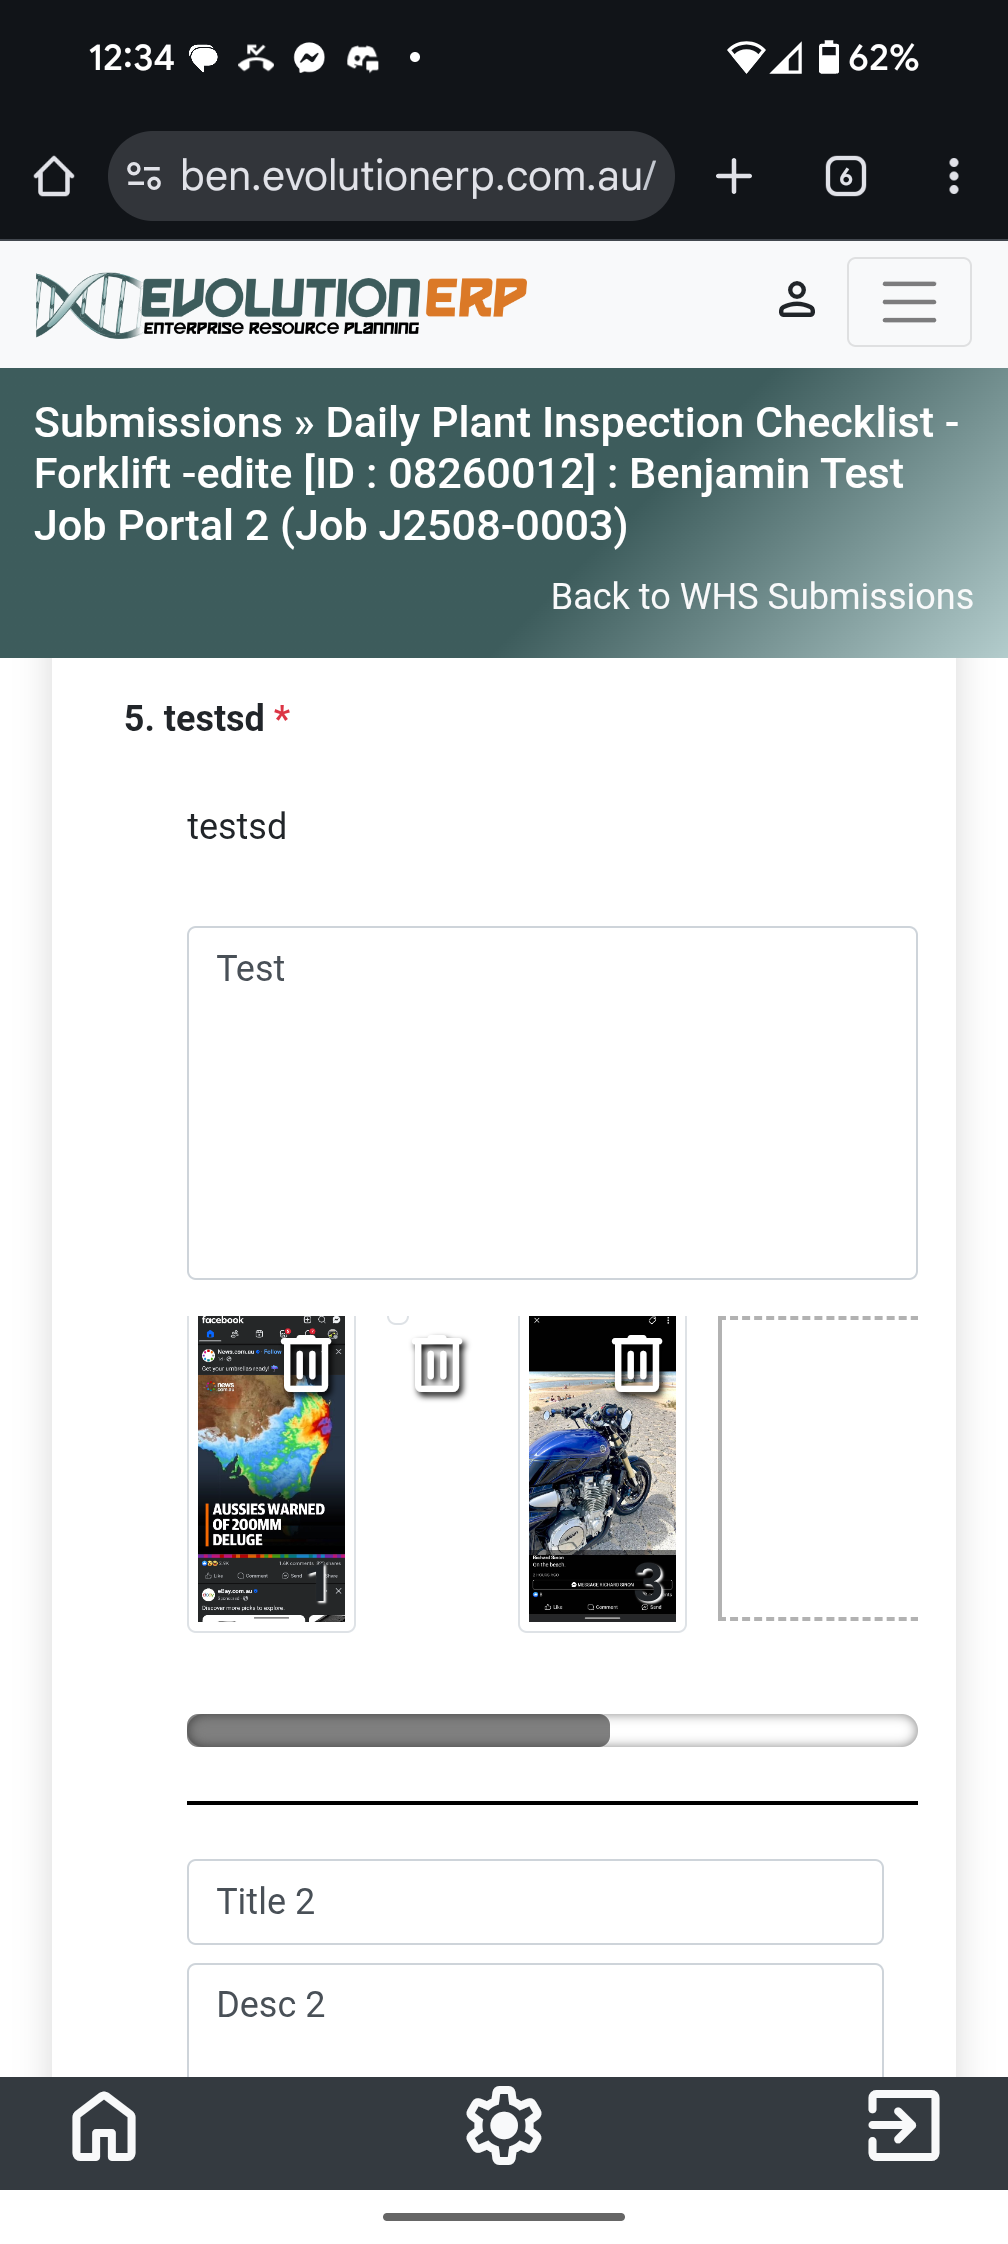This screenshot has height=2244, width=1008.
Task: Show the open browser tabs switcher
Action: 845,177
